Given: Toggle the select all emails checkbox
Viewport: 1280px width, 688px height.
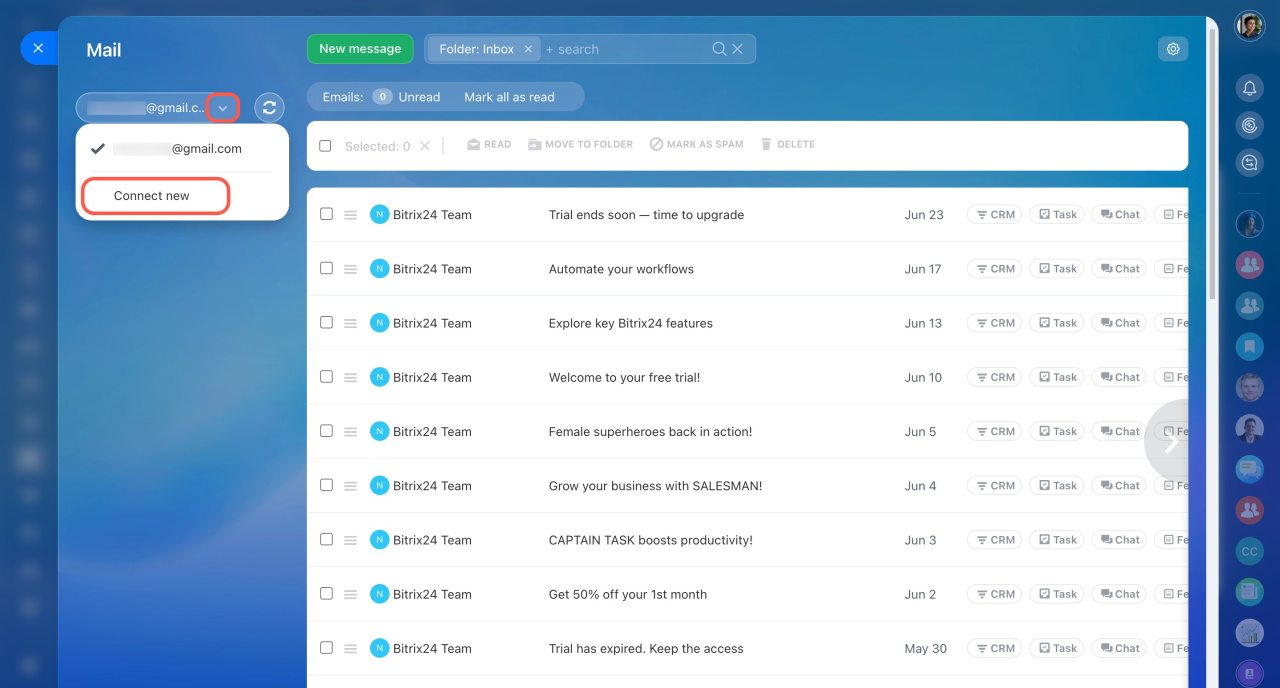Looking at the screenshot, I should (x=325, y=146).
